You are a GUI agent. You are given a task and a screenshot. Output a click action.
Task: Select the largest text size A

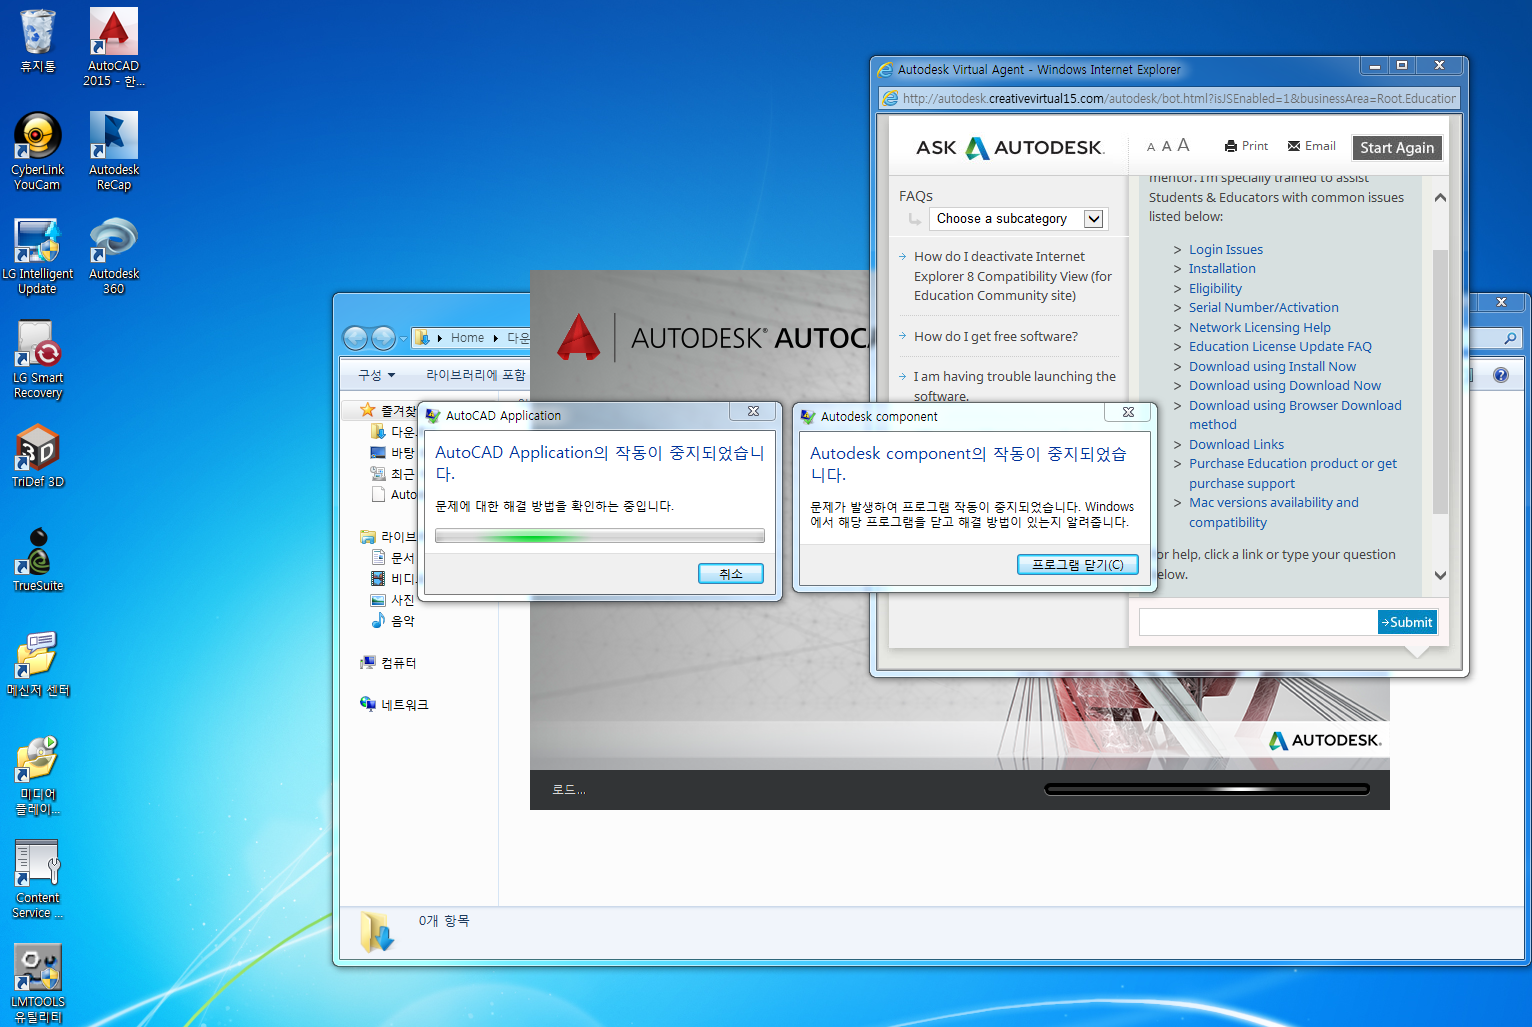point(1183,145)
